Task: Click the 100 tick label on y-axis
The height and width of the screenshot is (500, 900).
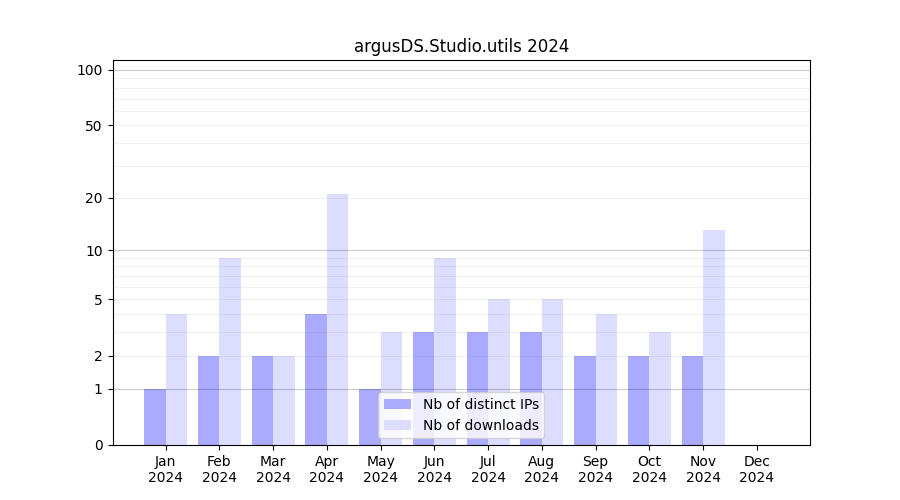Action: (90, 70)
